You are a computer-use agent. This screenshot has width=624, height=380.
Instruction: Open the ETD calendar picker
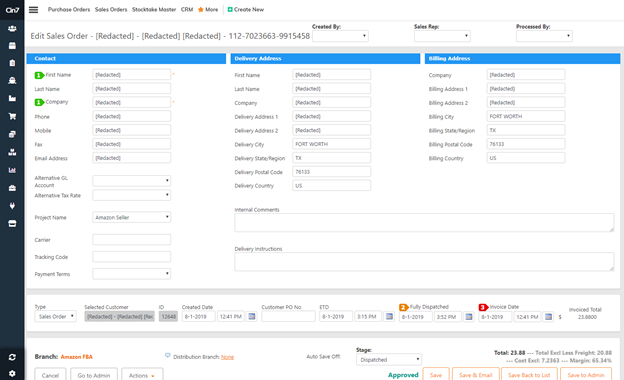(390, 316)
